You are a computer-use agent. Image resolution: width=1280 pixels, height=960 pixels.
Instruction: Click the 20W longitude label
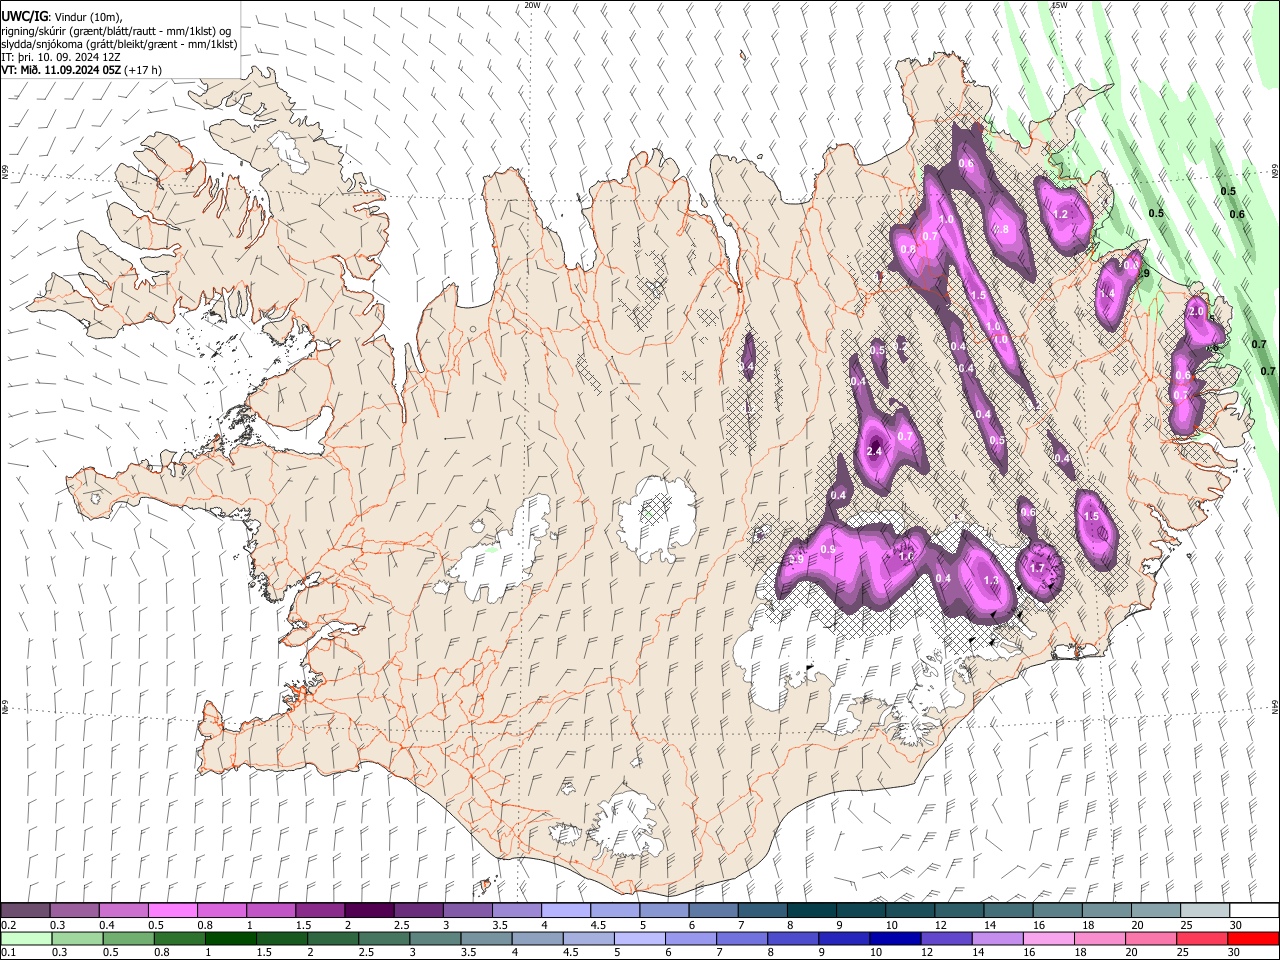(x=532, y=5)
